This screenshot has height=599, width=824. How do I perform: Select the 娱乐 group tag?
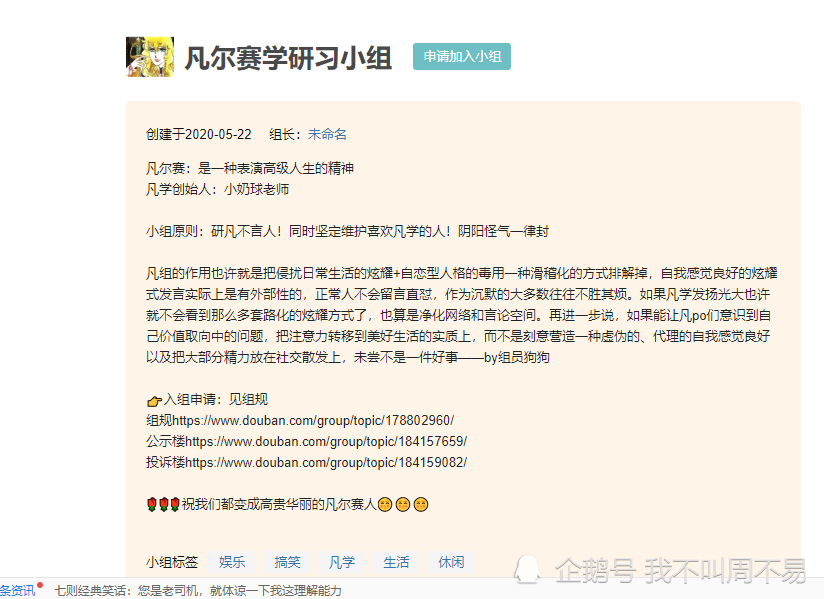coord(232,562)
